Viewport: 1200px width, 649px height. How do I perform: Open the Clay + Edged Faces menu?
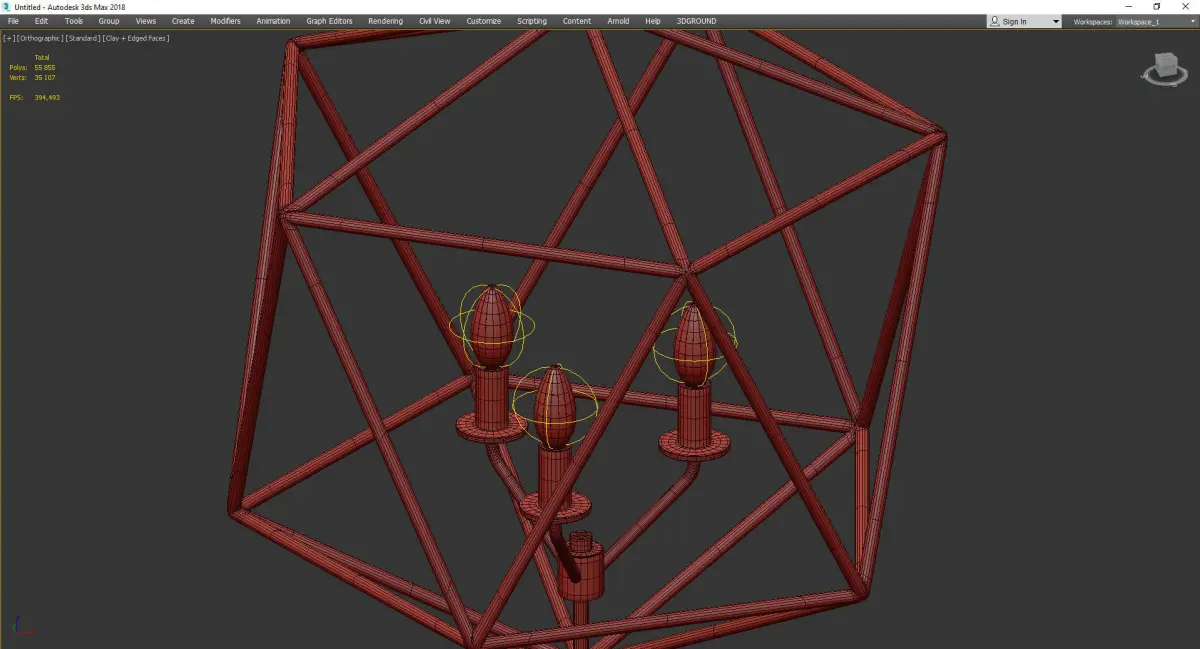click(x=135, y=38)
